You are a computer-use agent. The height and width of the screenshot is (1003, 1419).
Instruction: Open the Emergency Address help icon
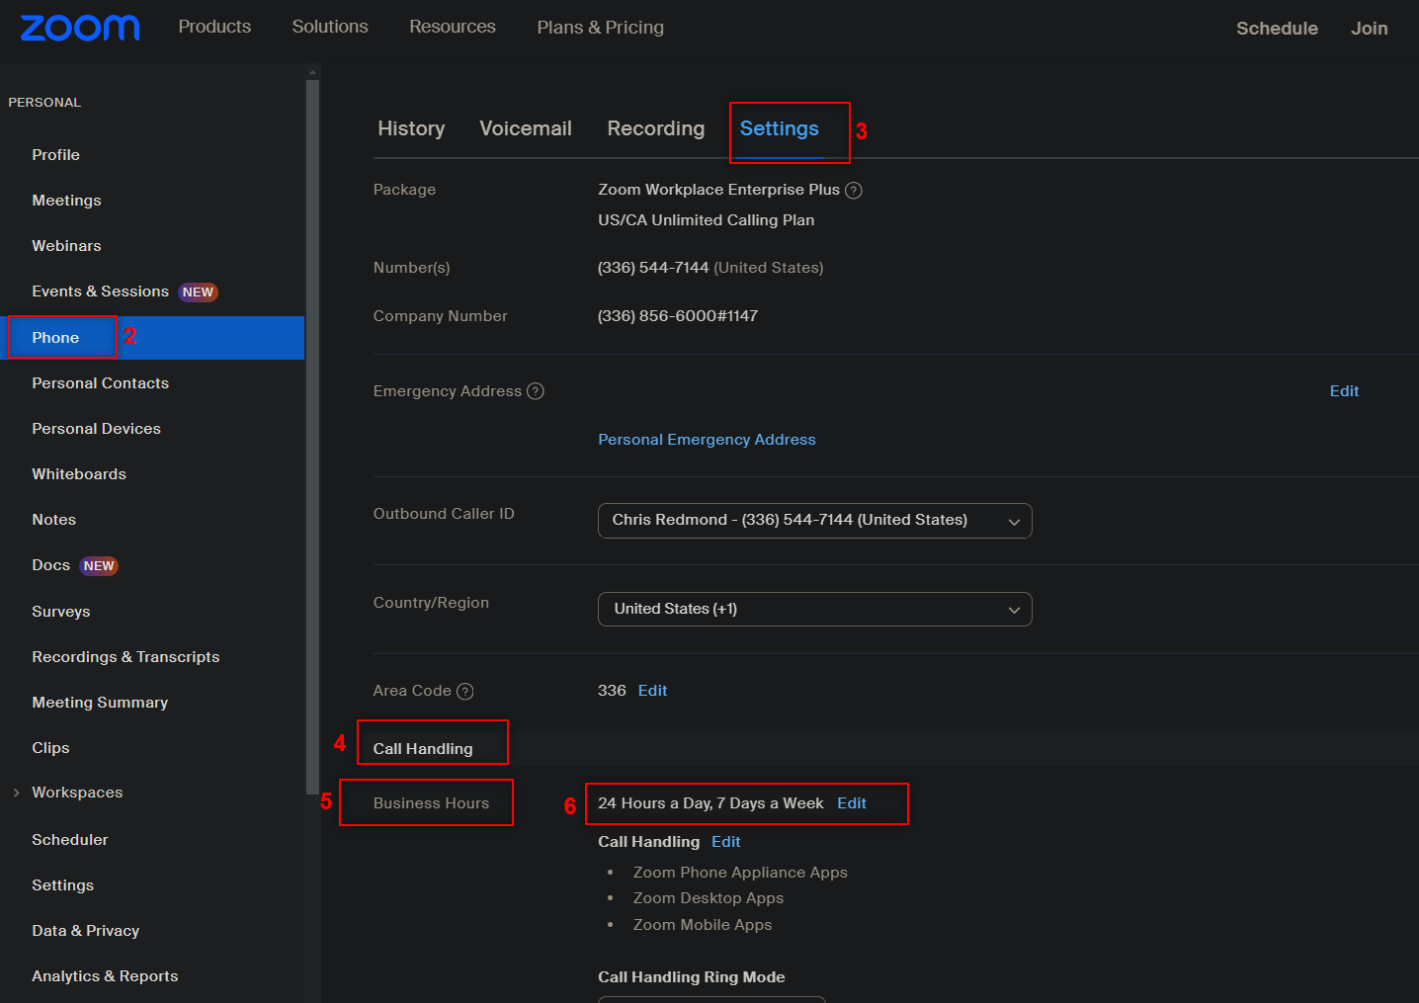point(535,391)
